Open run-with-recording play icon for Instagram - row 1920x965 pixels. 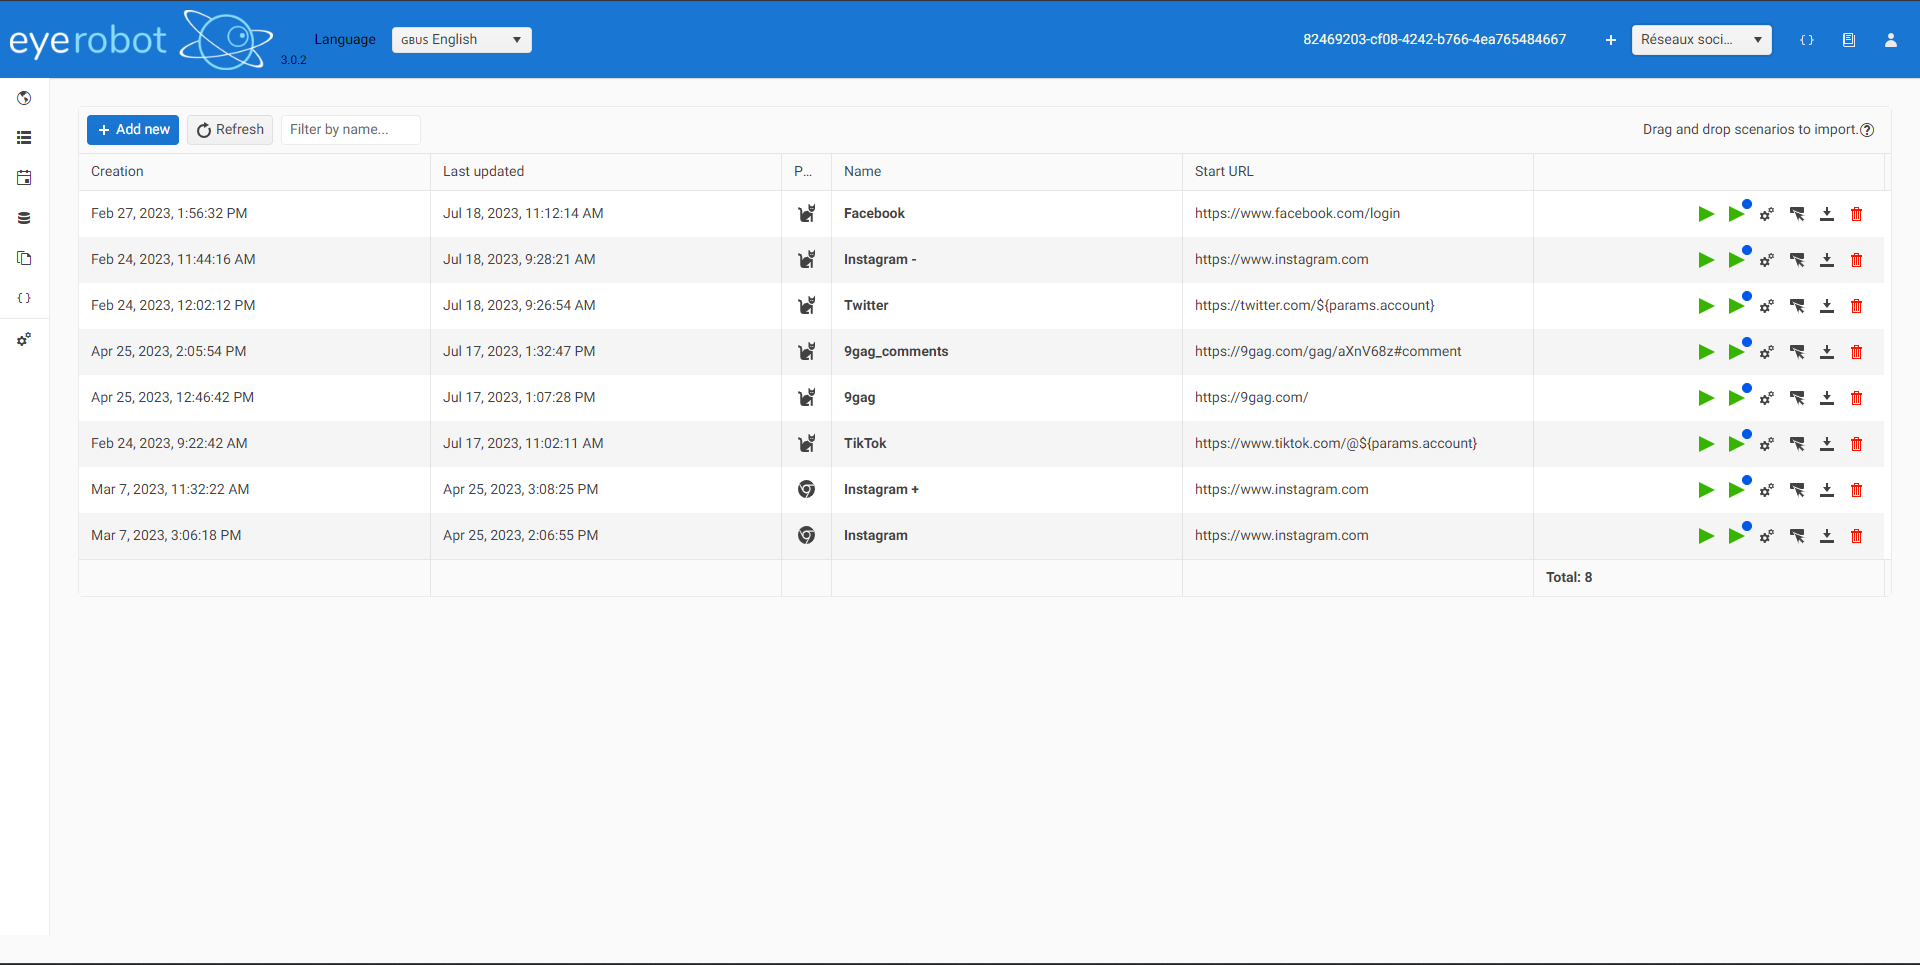pyautogui.click(x=1738, y=259)
